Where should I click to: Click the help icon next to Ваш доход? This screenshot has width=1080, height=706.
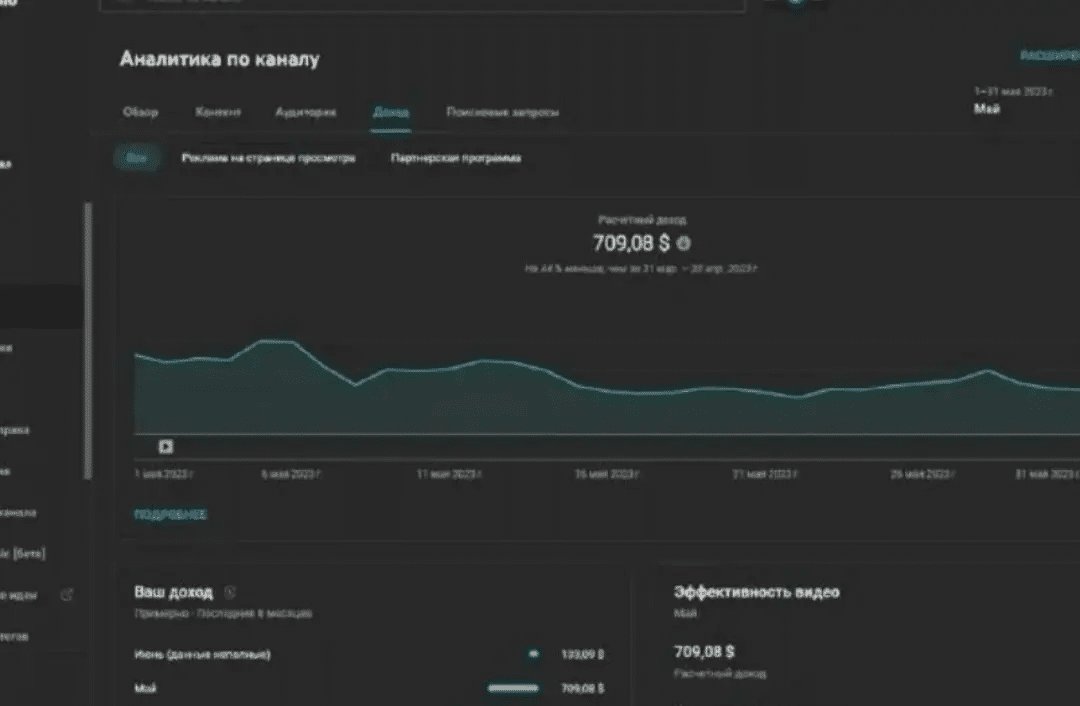229,592
